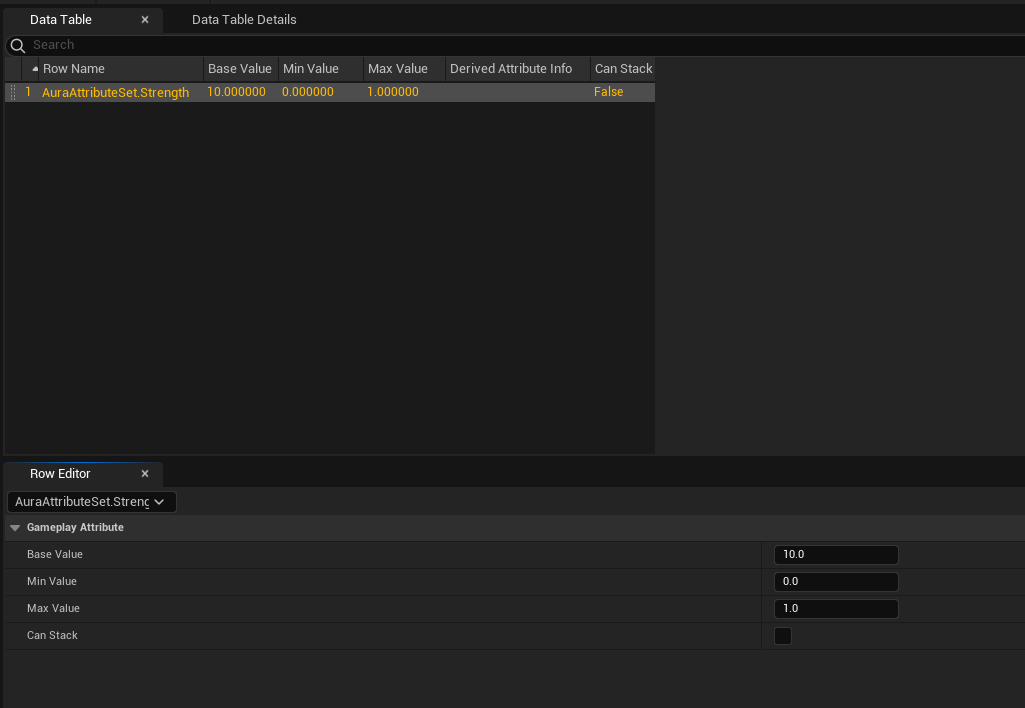Click the chevron on the row selector combo
The image size is (1025, 708).
[159, 501]
